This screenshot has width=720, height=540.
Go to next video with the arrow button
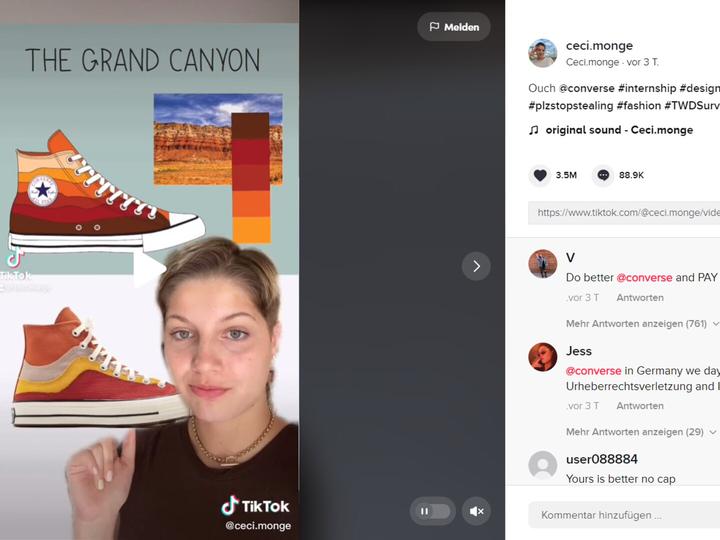476,266
